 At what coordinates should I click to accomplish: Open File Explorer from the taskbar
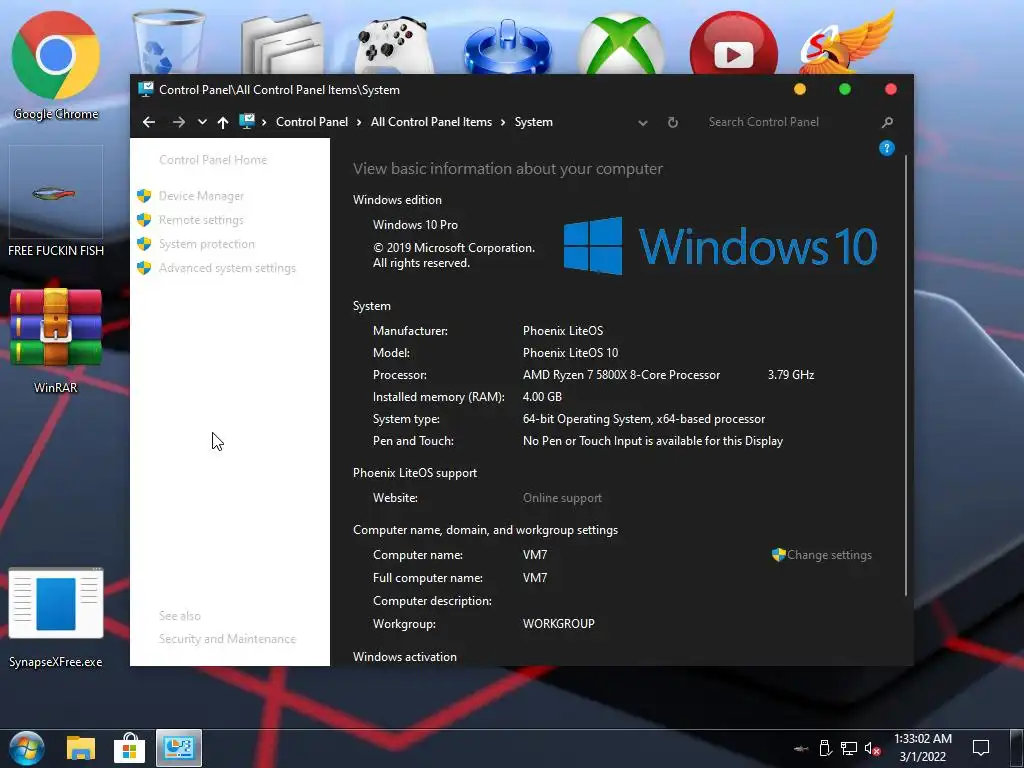(81, 748)
